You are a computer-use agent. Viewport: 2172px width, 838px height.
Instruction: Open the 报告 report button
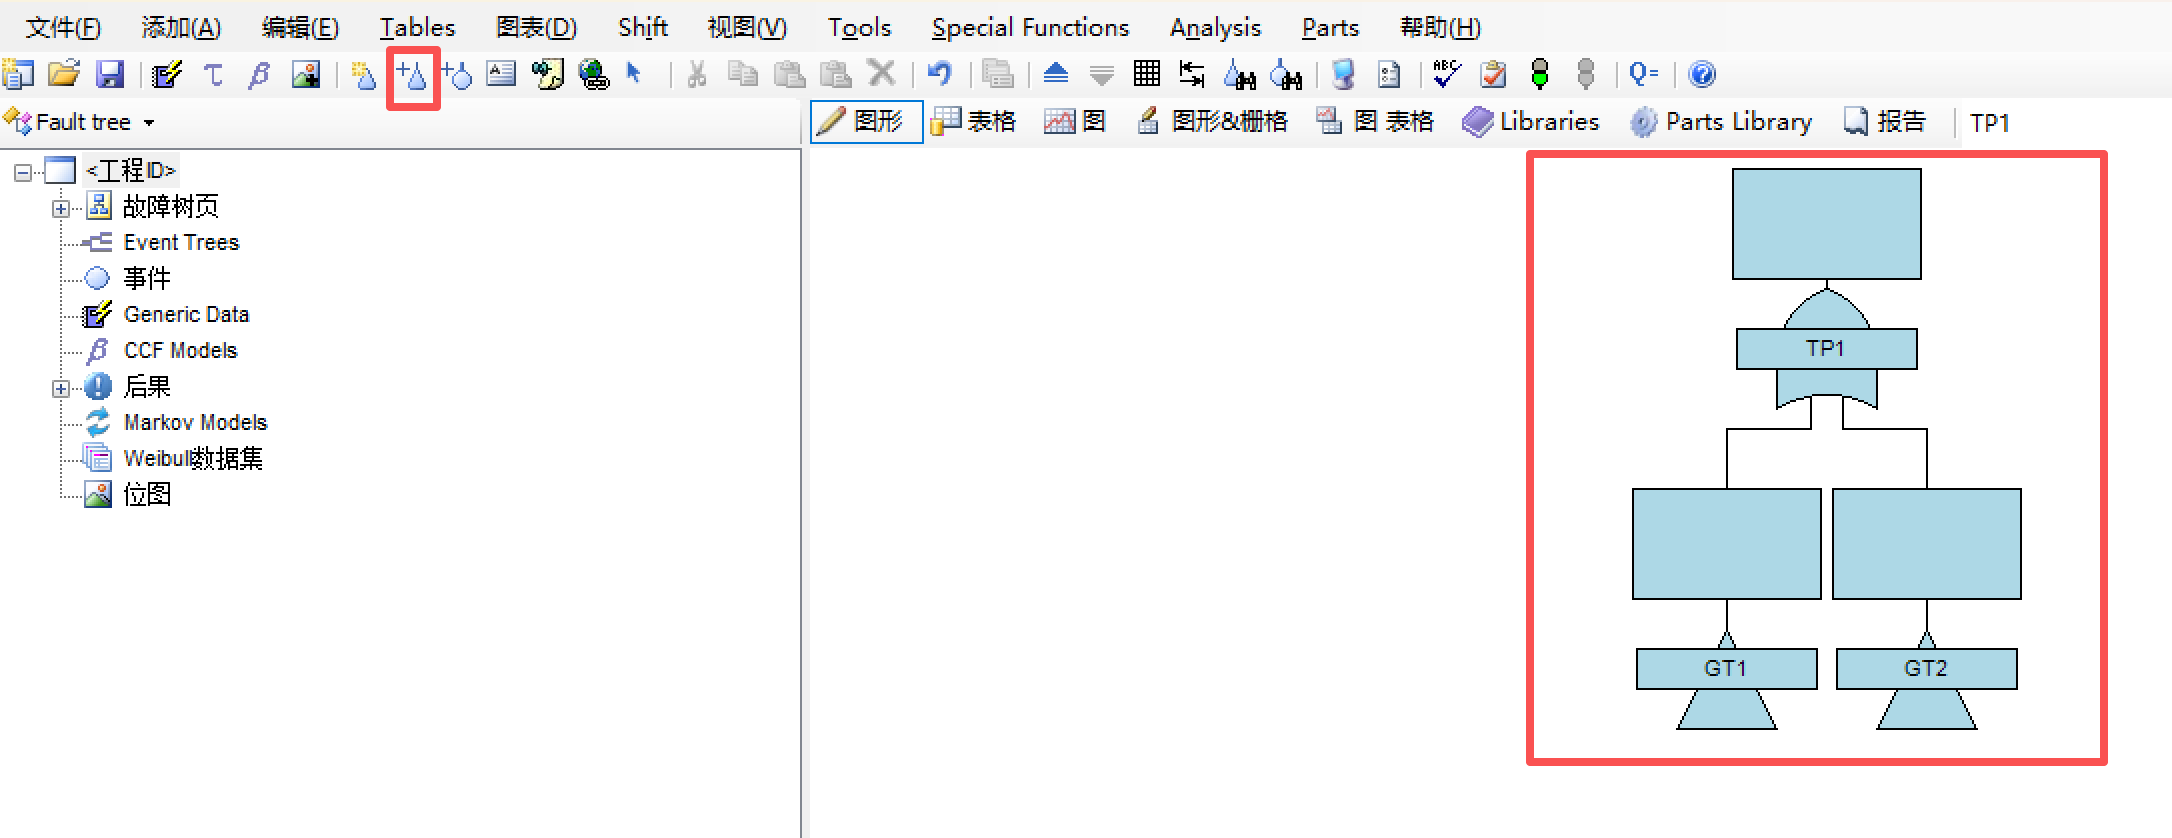(1884, 122)
